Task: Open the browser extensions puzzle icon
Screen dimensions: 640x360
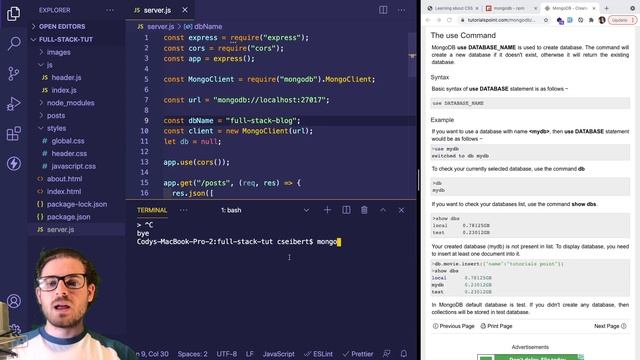Action: (x=591, y=20)
